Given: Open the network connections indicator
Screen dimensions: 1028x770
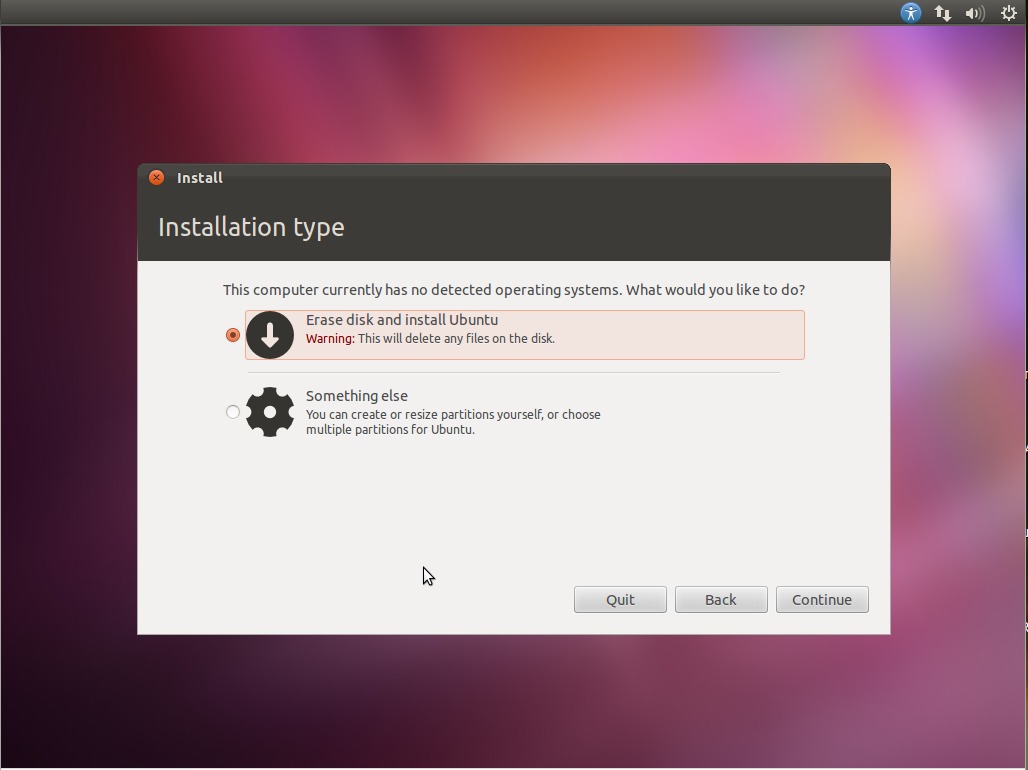Looking at the screenshot, I should 943,13.
